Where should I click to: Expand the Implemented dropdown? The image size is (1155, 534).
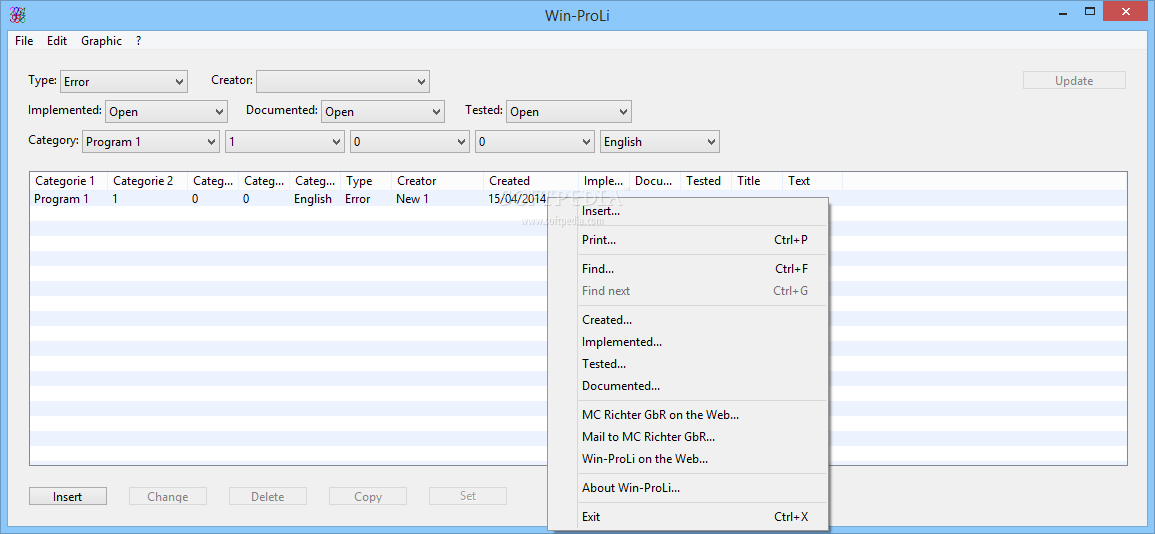166,112
